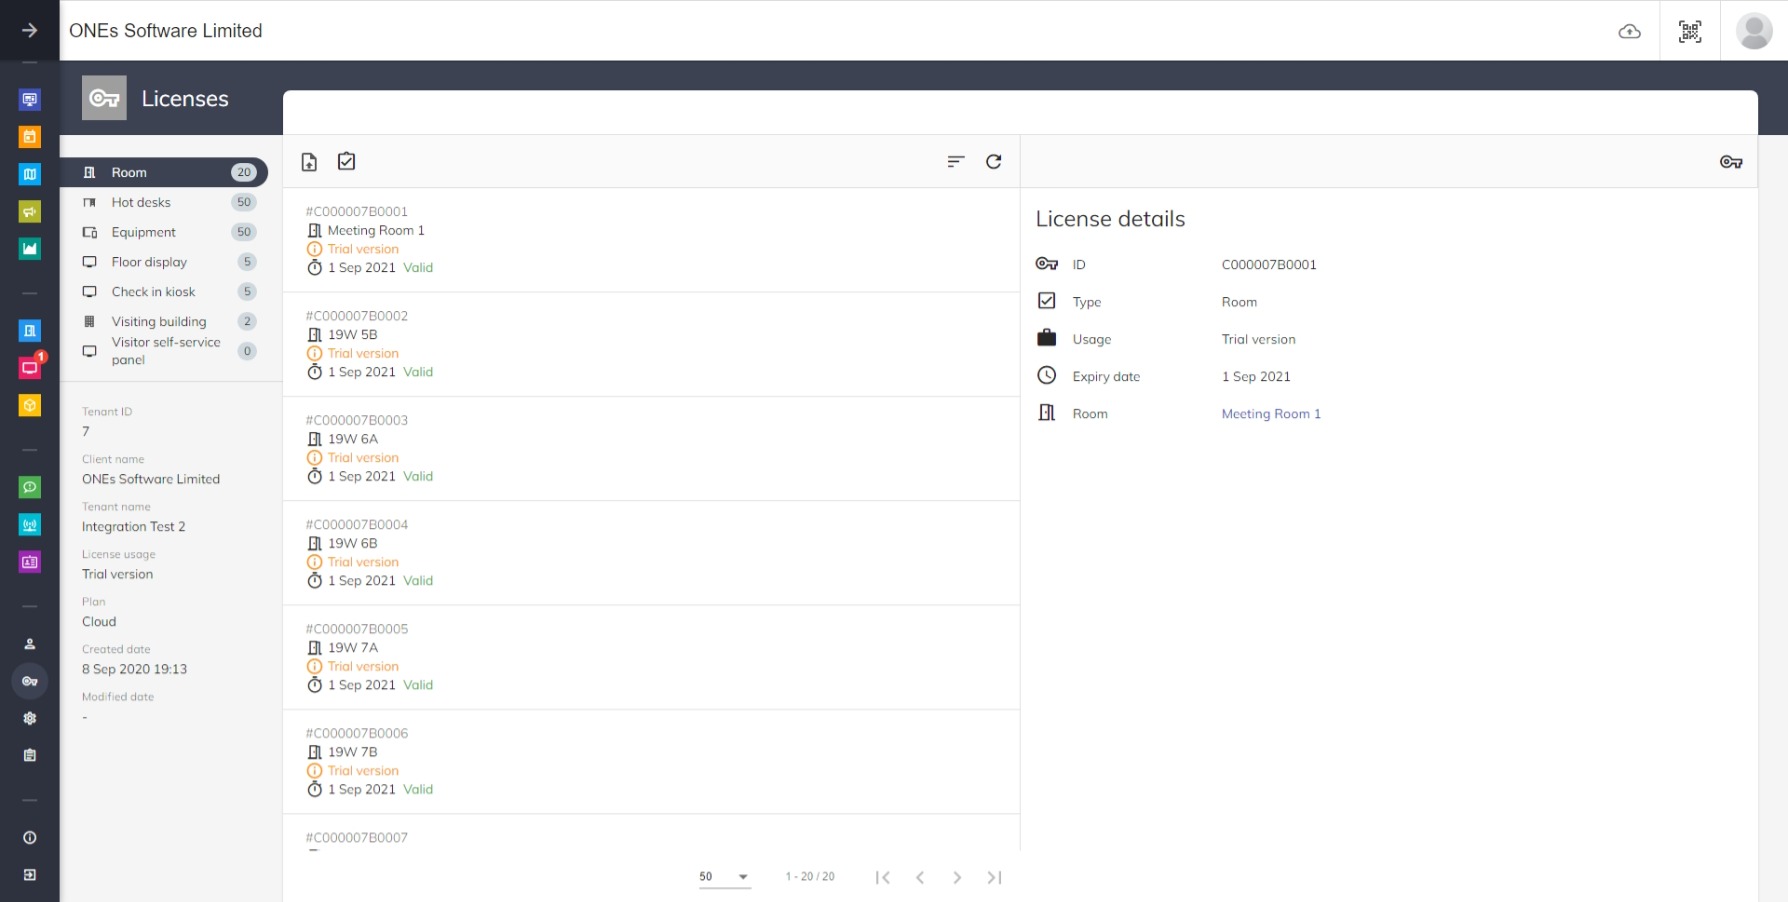1788x902 pixels.
Task: Switch to Floor display licenses
Action: (149, 262)
